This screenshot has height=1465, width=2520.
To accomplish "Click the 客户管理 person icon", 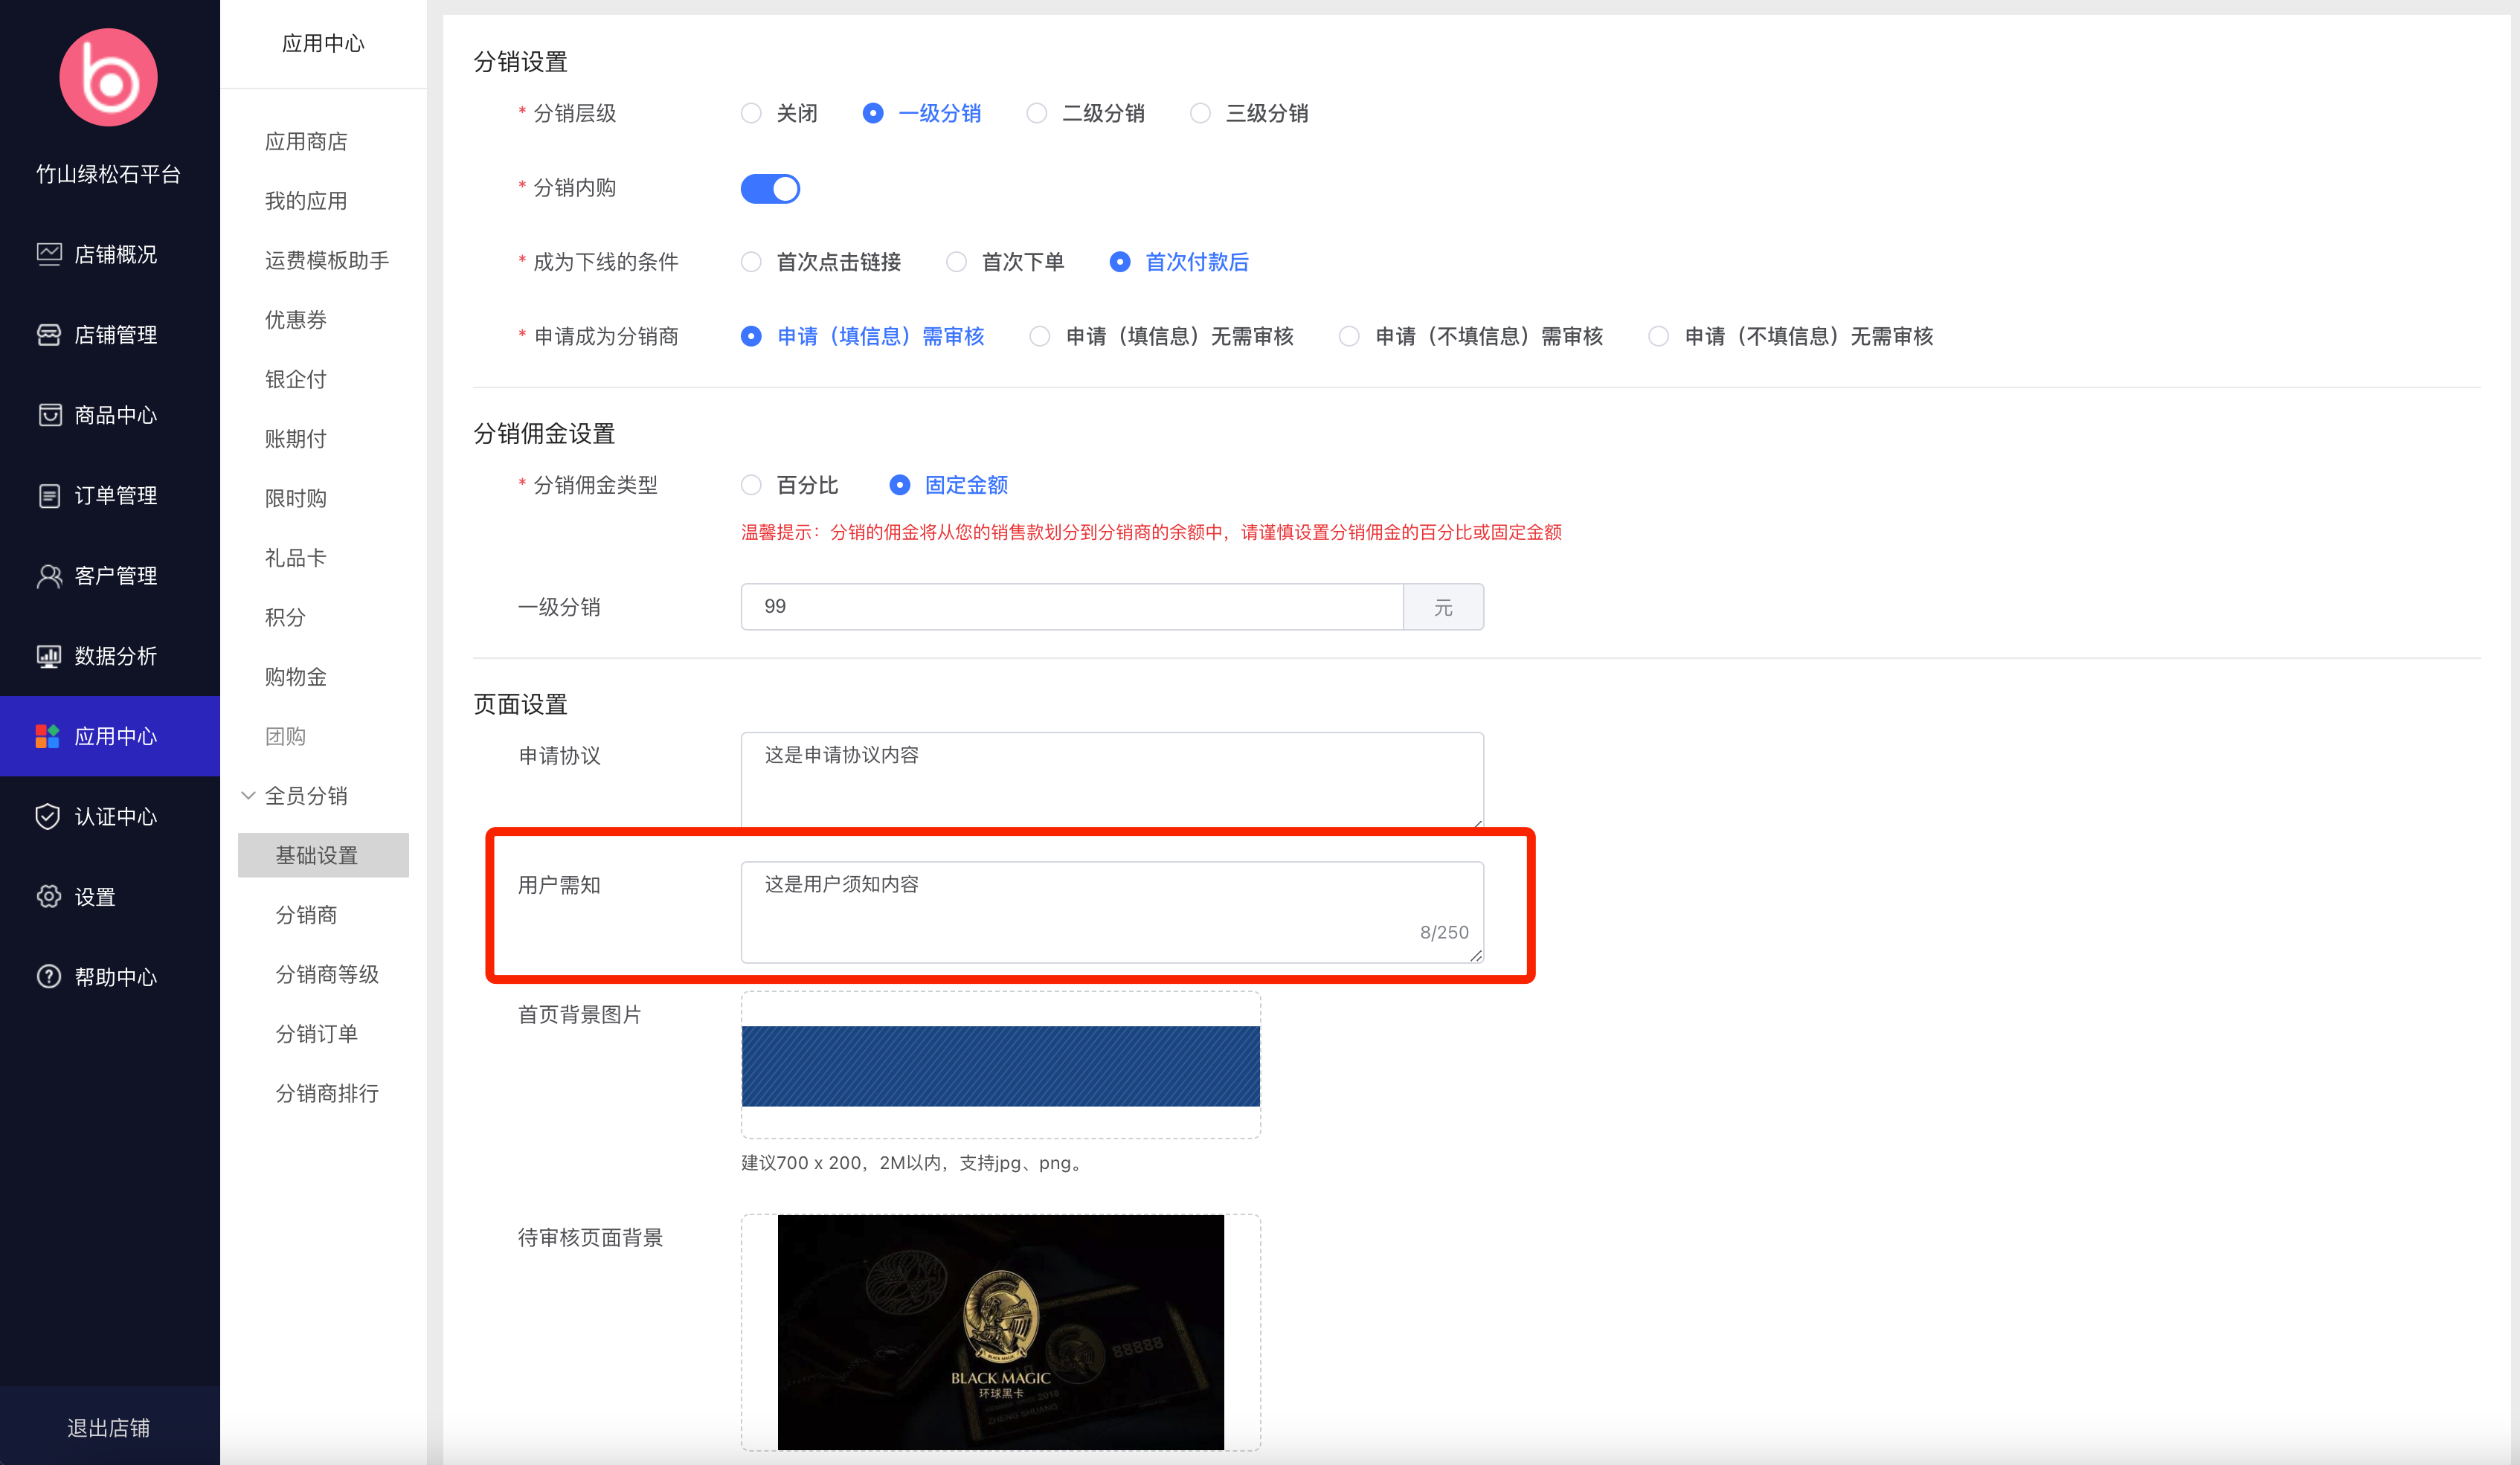I will click(49, 576).
